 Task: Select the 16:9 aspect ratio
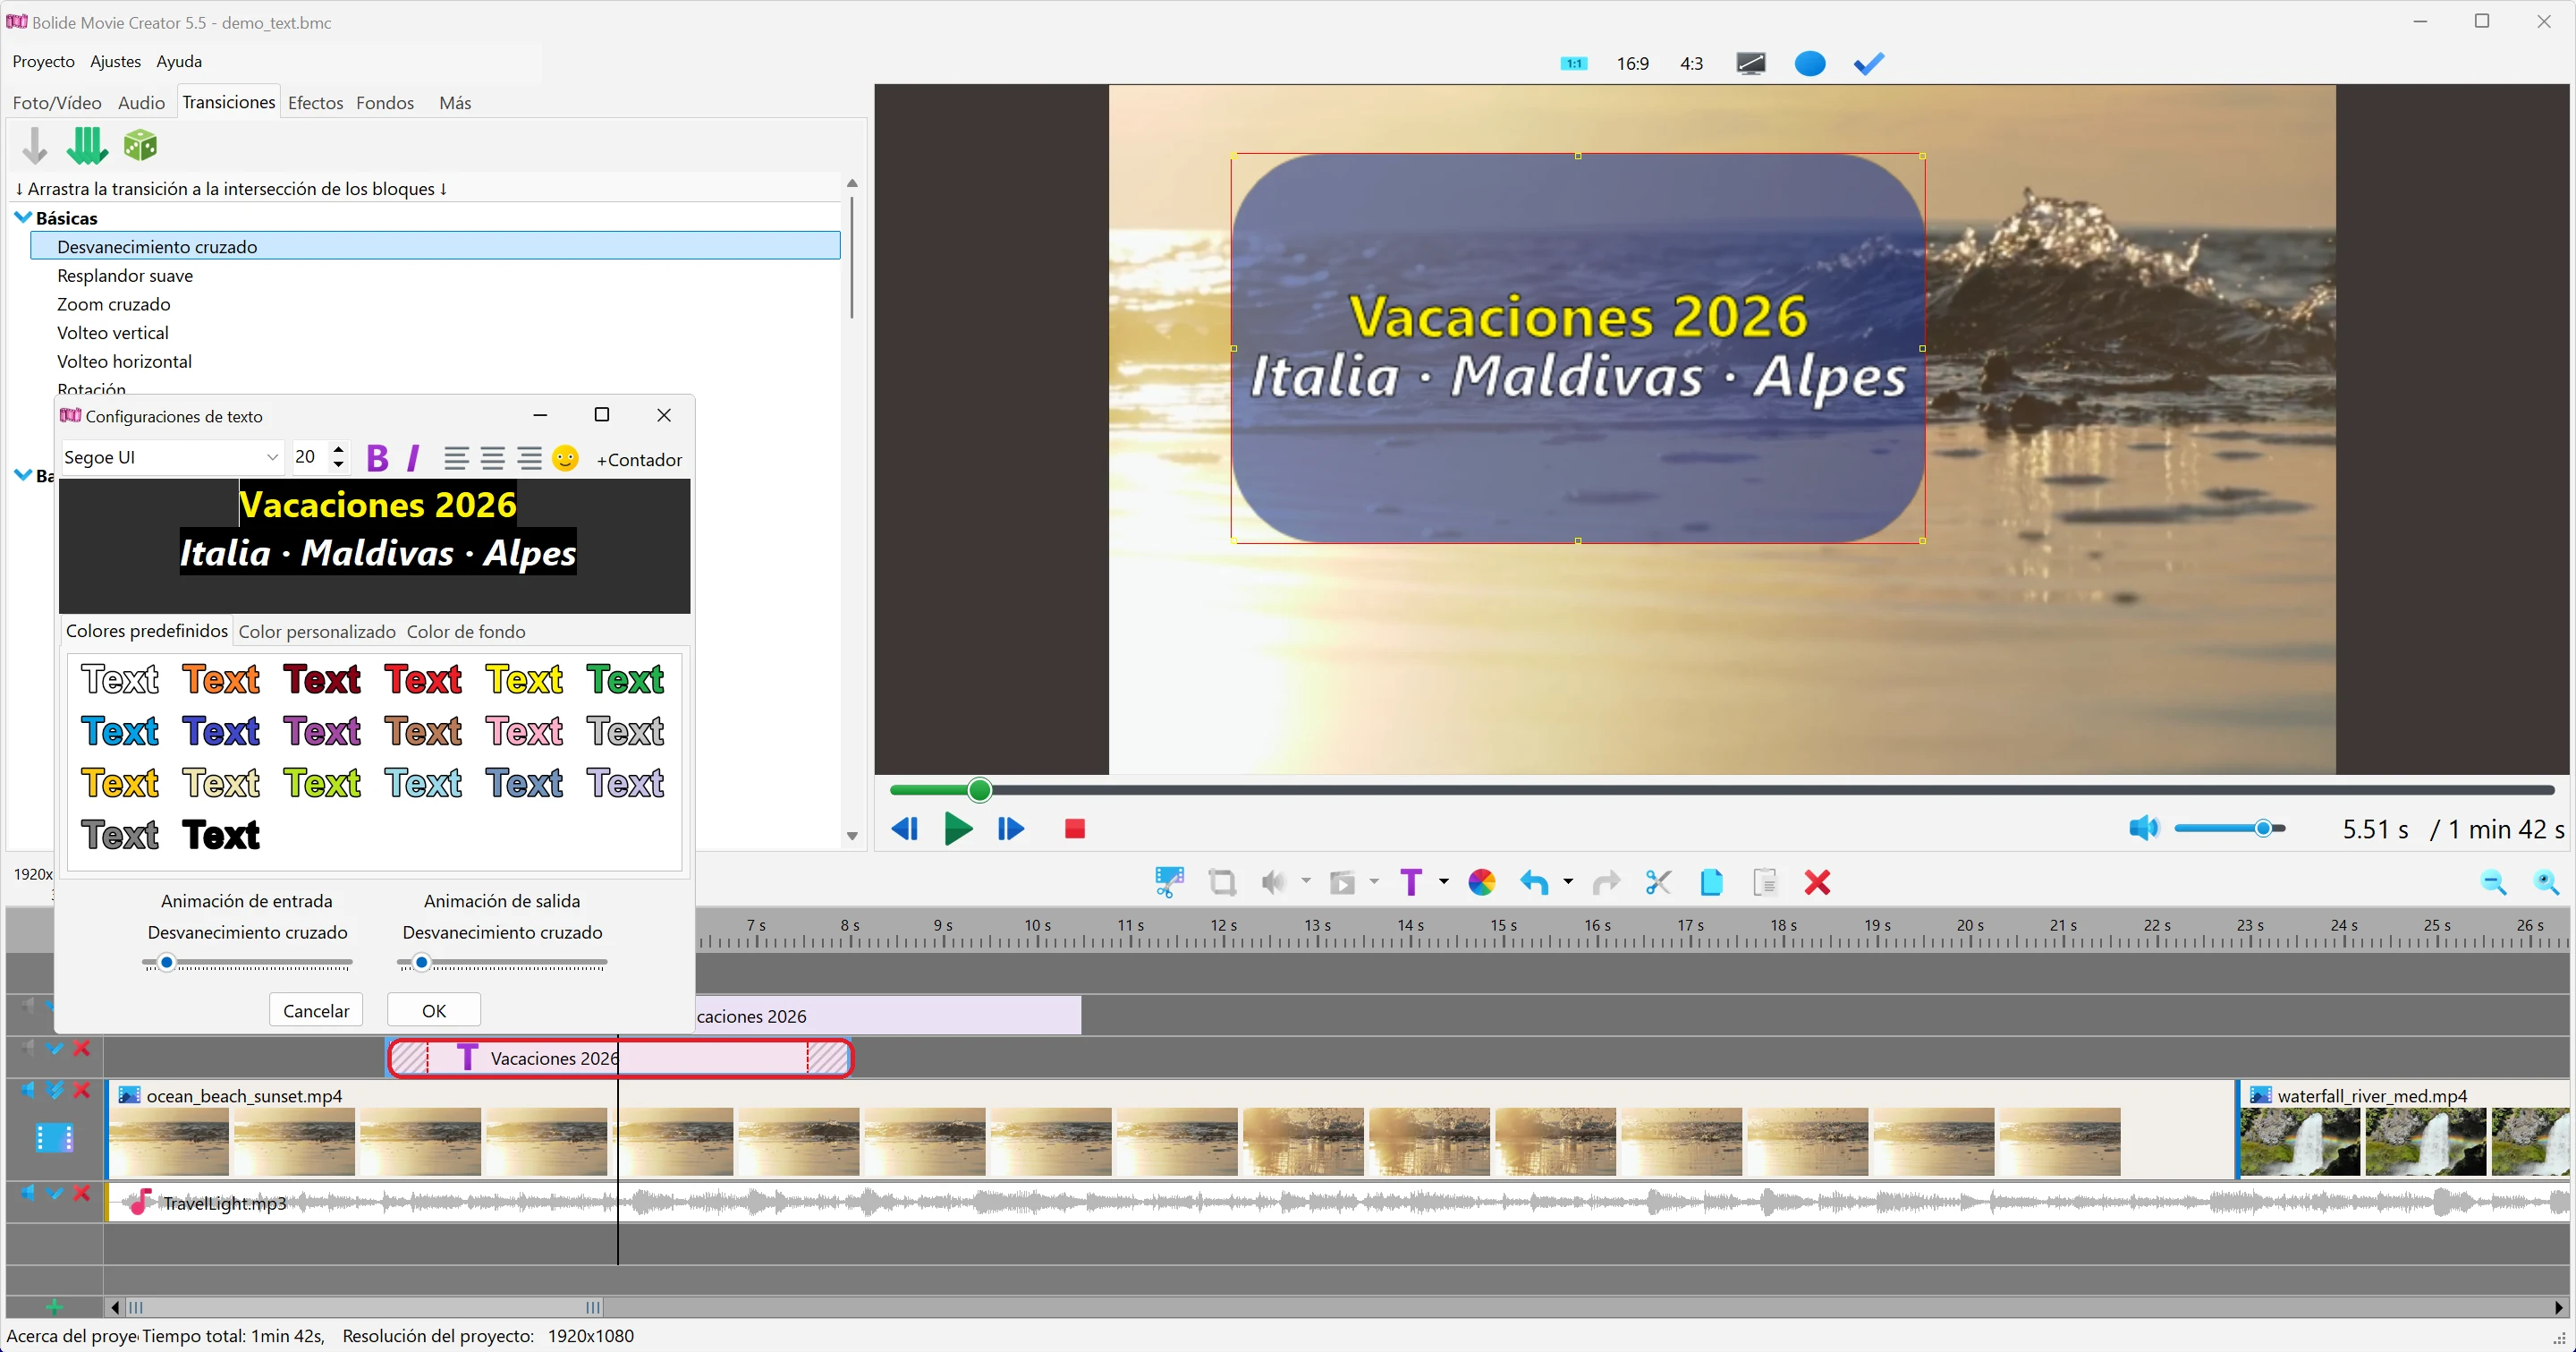tap(1632, 64)
